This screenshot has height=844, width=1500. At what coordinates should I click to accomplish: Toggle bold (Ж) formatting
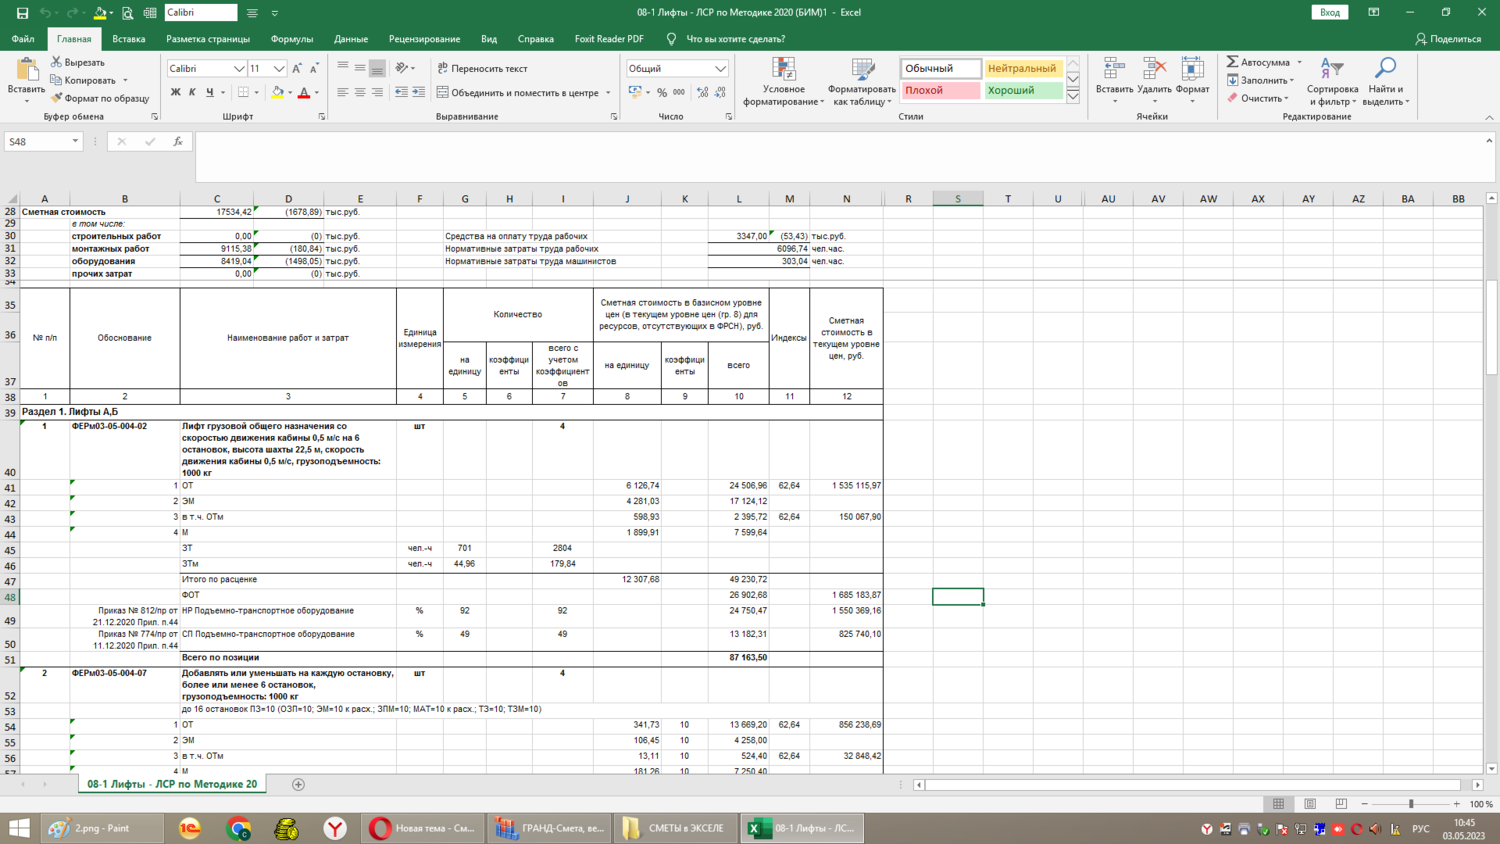(x=176, y=92)
